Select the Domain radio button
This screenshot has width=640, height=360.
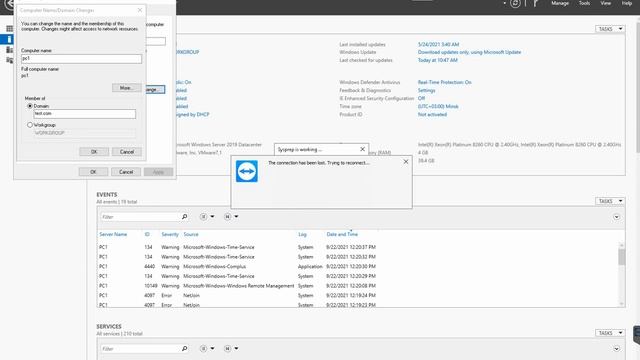(x=30, y=106)
